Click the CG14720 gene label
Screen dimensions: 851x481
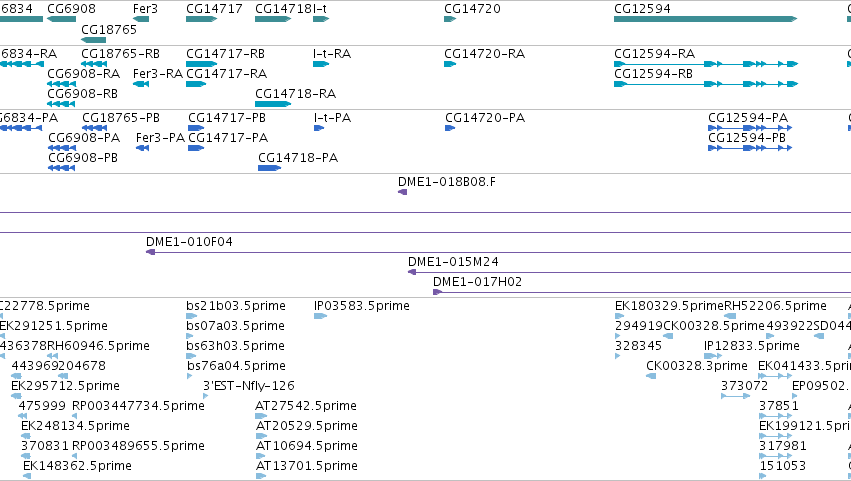tap(472, 9)
